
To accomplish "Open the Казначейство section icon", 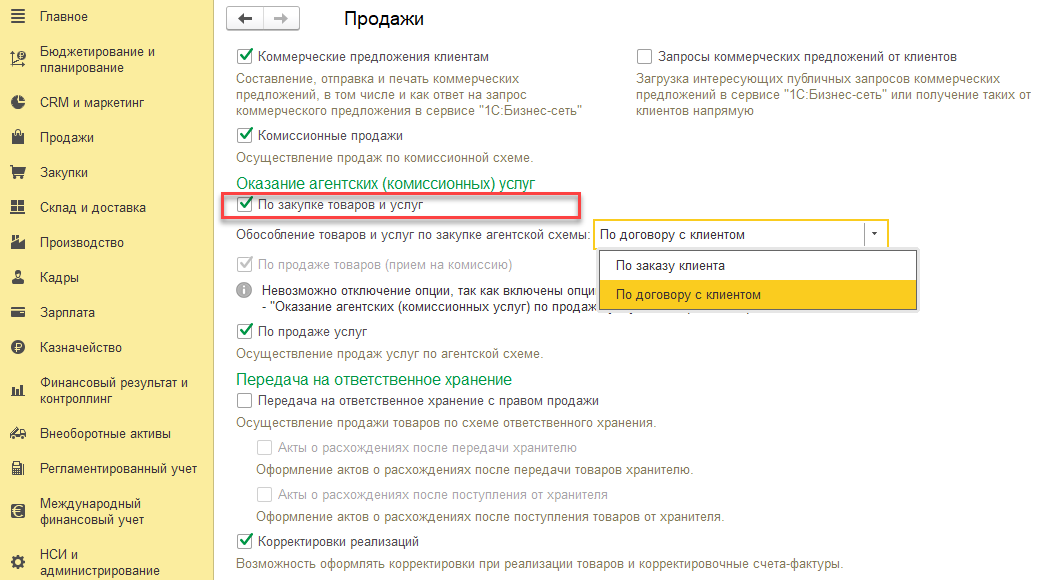I will pos(17,346).
